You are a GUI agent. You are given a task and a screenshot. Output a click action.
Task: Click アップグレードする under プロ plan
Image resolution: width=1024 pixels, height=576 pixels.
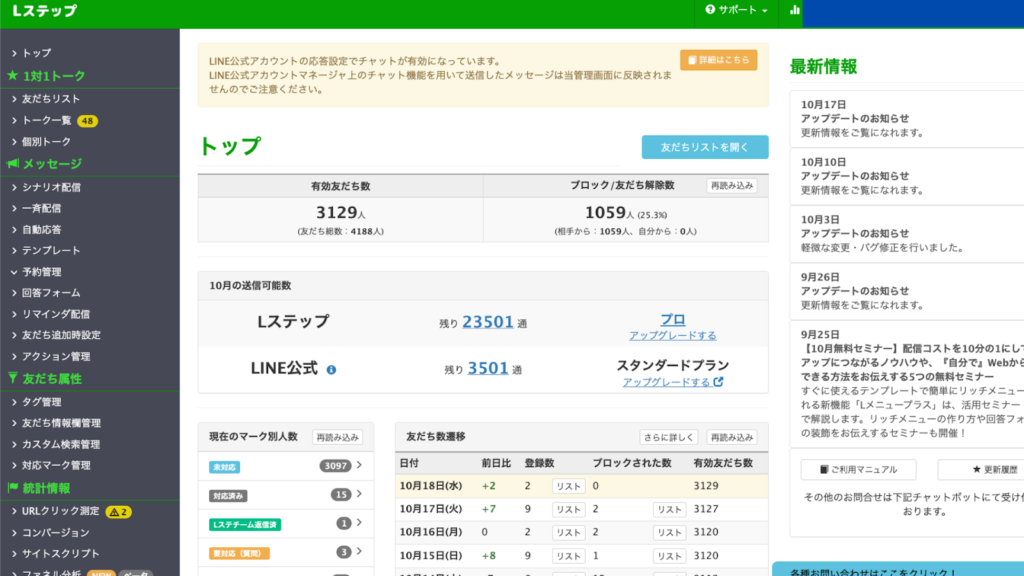pos(673,336)
